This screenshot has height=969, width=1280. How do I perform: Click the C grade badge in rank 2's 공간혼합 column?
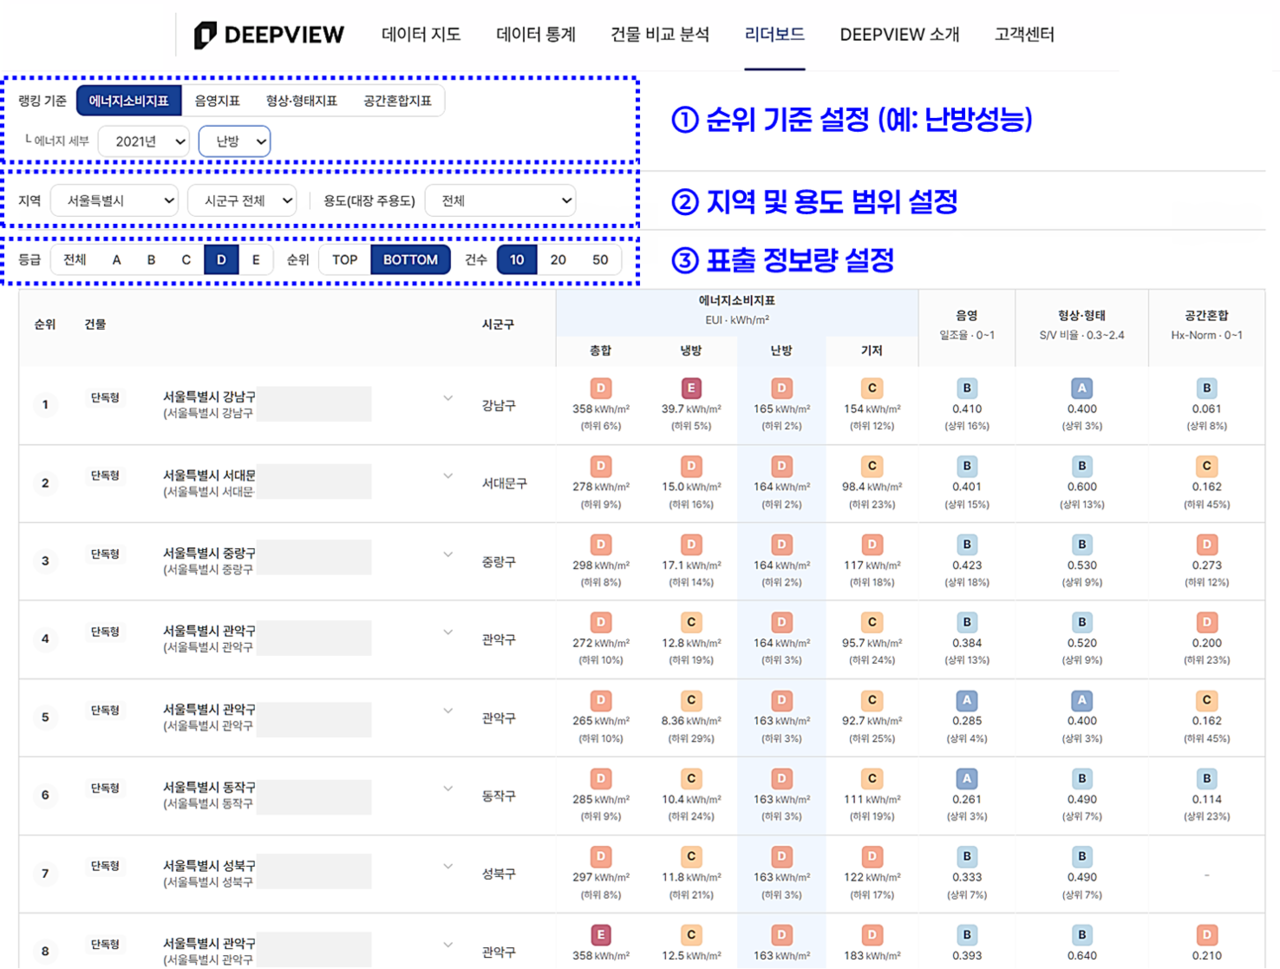point(1207,466)
